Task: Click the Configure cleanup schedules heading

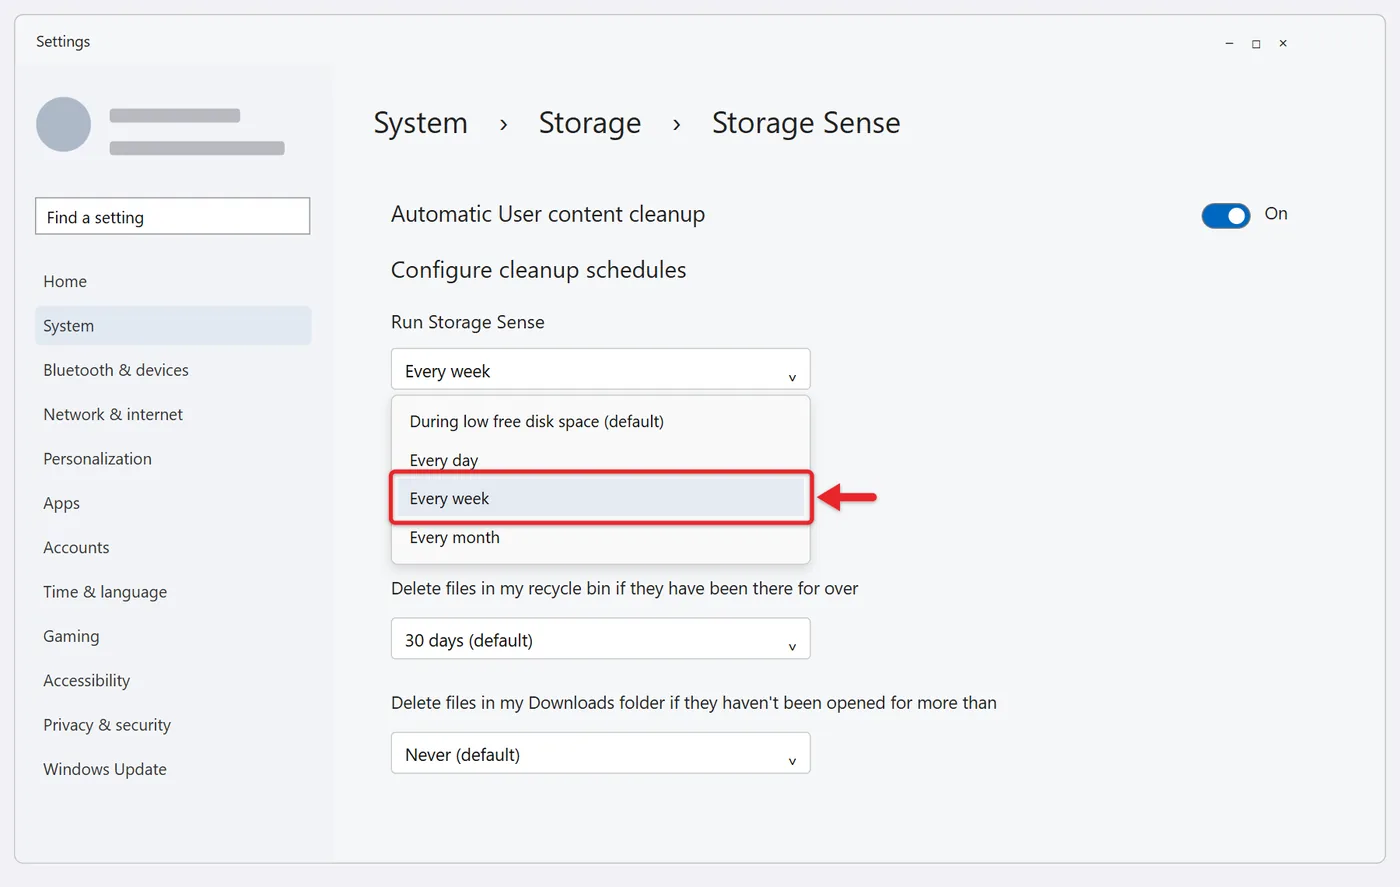Action: coord(538,270)
